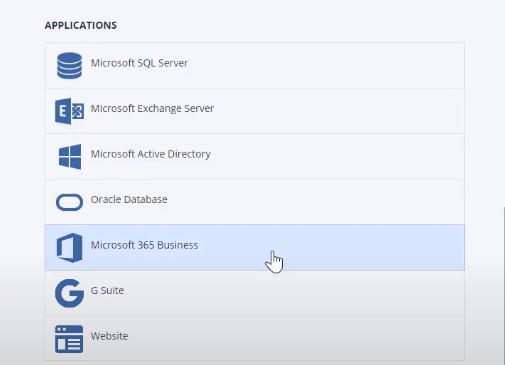Choose Microsoft 365 Business text

[x=145, y=245]
